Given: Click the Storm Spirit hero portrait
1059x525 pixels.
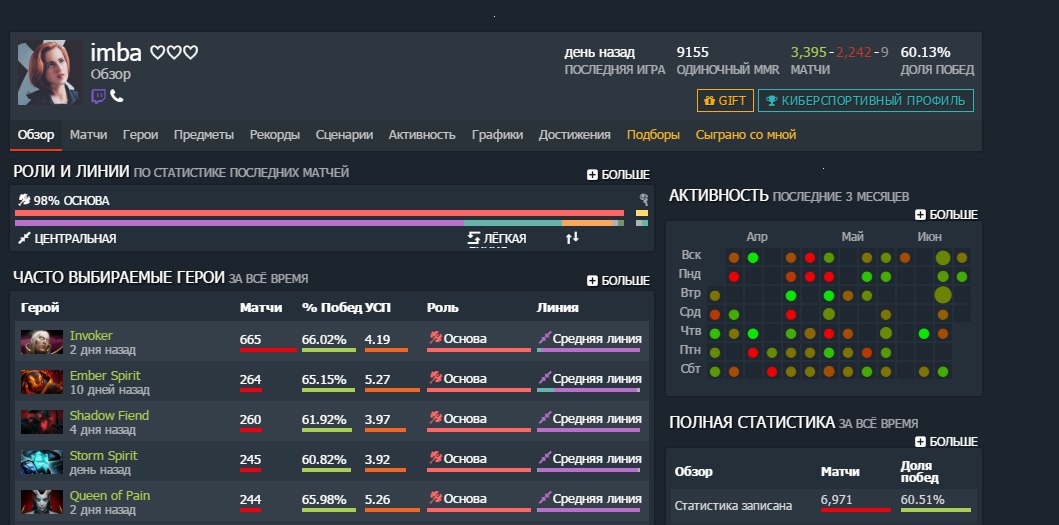Looking at the screenshot, I should pyautogui.click(x=41, y=462).
